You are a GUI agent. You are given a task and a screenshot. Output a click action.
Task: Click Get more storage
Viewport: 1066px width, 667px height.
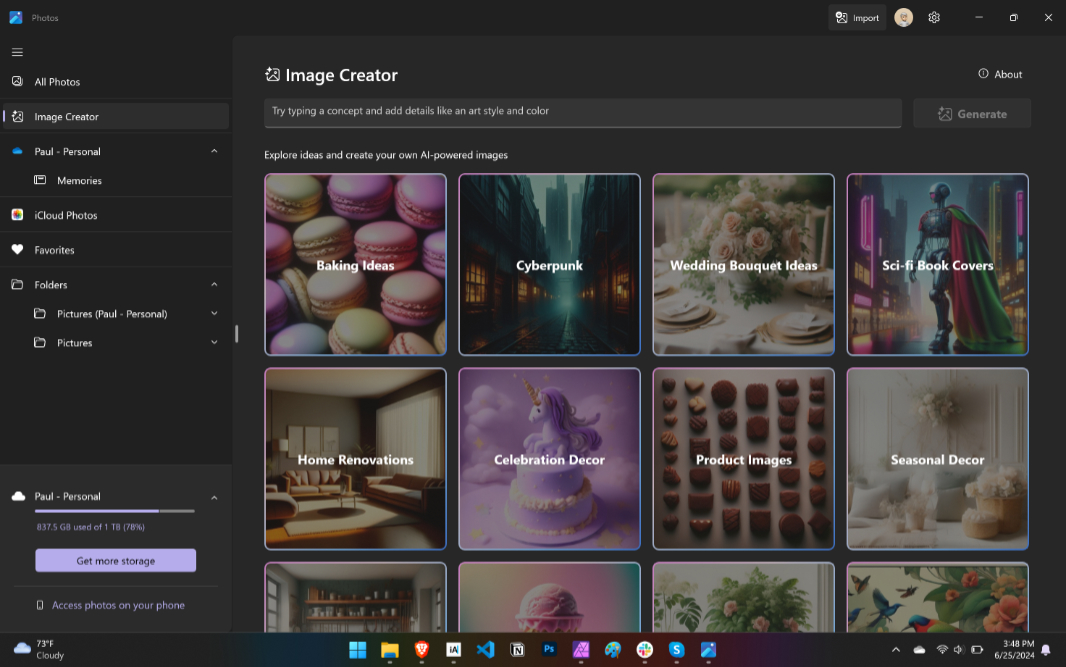click(x=116, y=561)
